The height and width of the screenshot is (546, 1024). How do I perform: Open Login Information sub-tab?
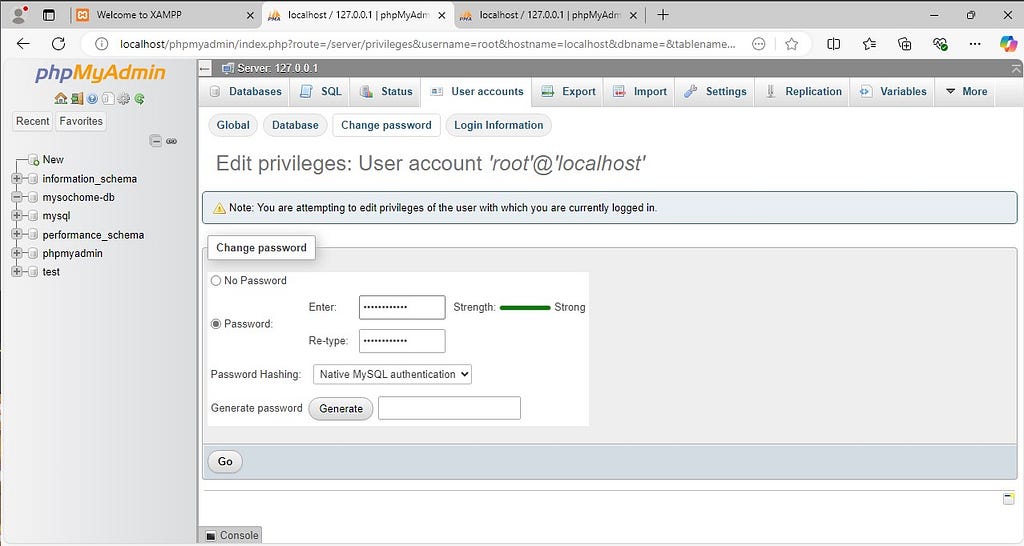(498, 125)
